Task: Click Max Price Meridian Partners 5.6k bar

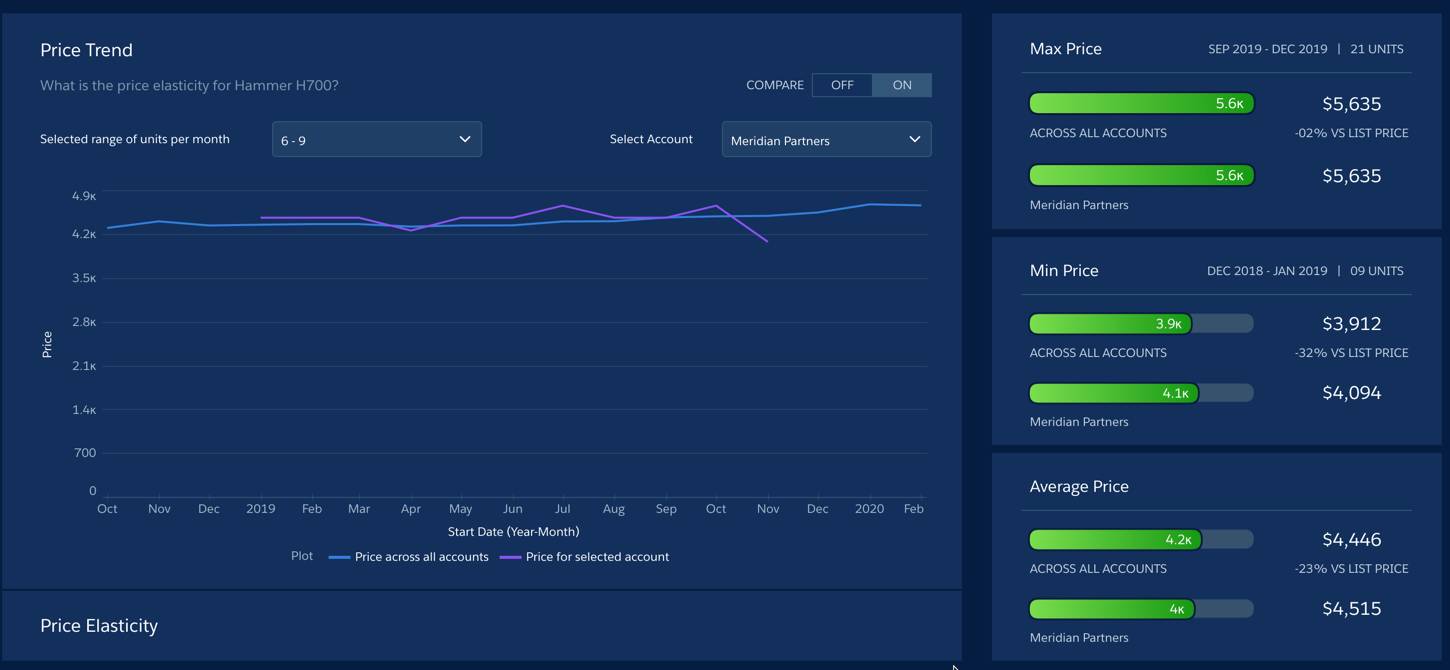Action: coord(1142,176)
